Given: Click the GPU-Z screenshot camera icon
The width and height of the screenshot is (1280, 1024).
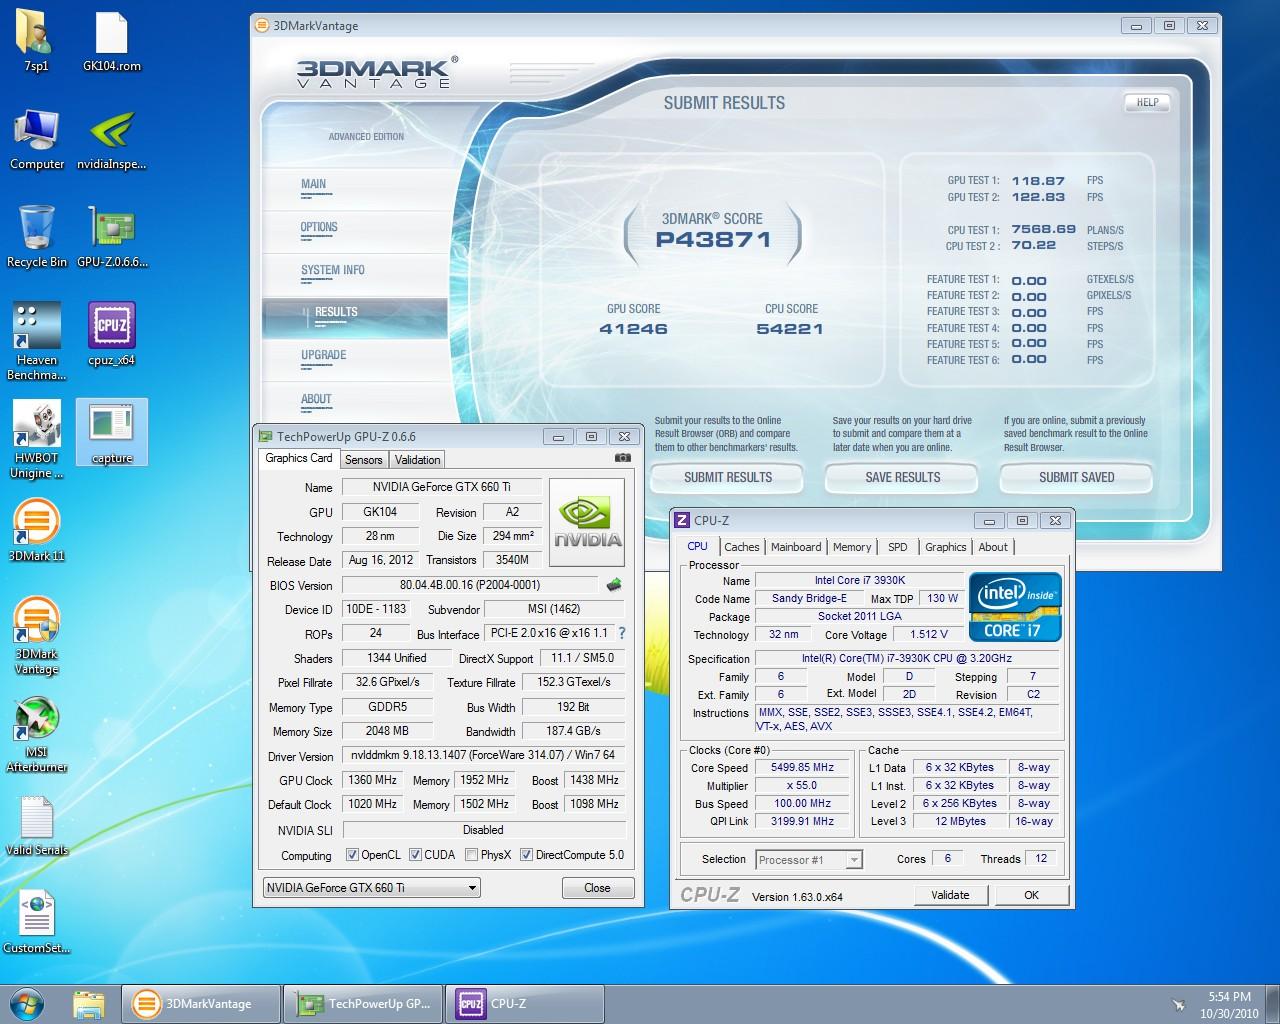Looking at the screenshot, I should [623, 458].
